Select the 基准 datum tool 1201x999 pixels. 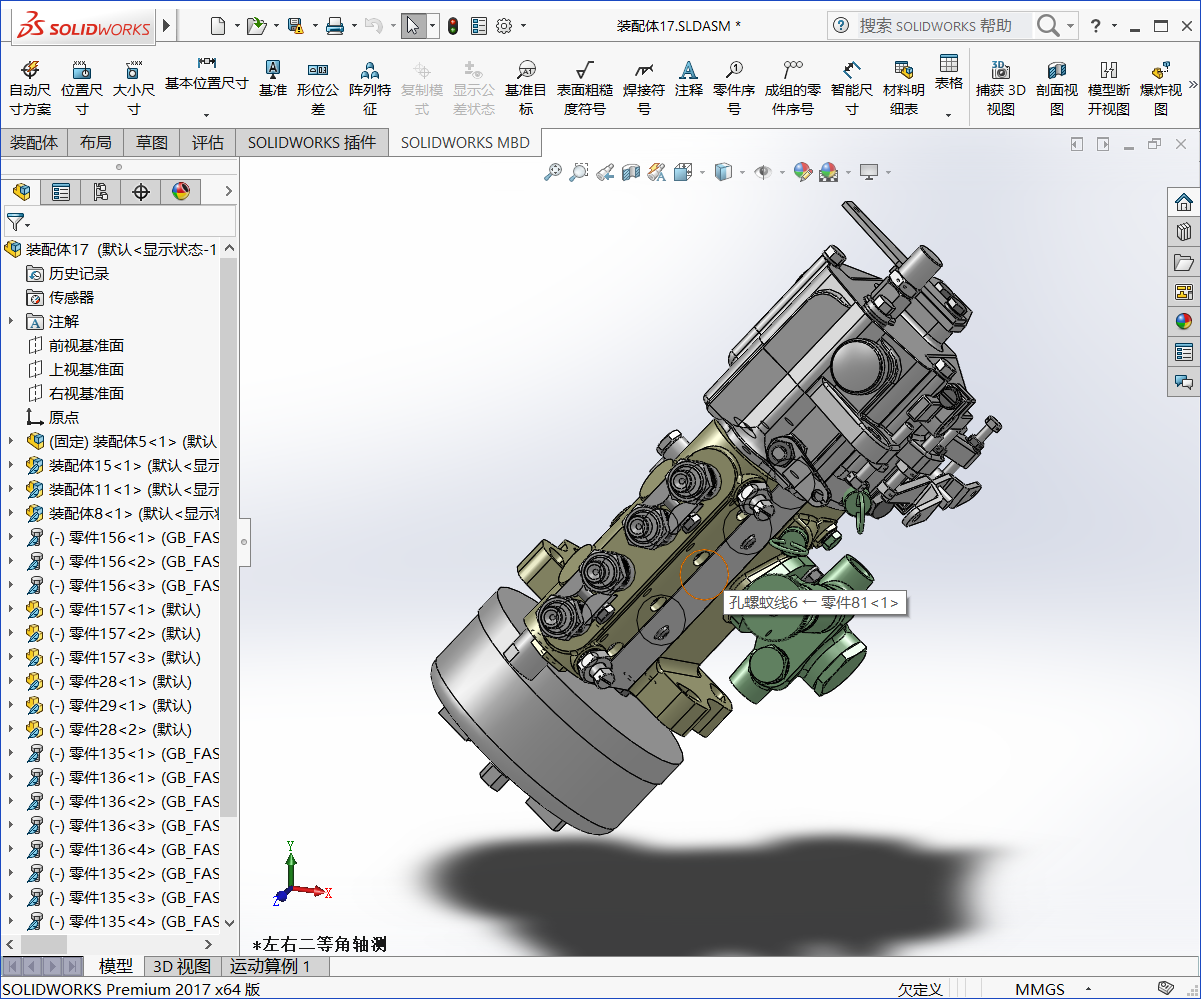pos(273,78)
